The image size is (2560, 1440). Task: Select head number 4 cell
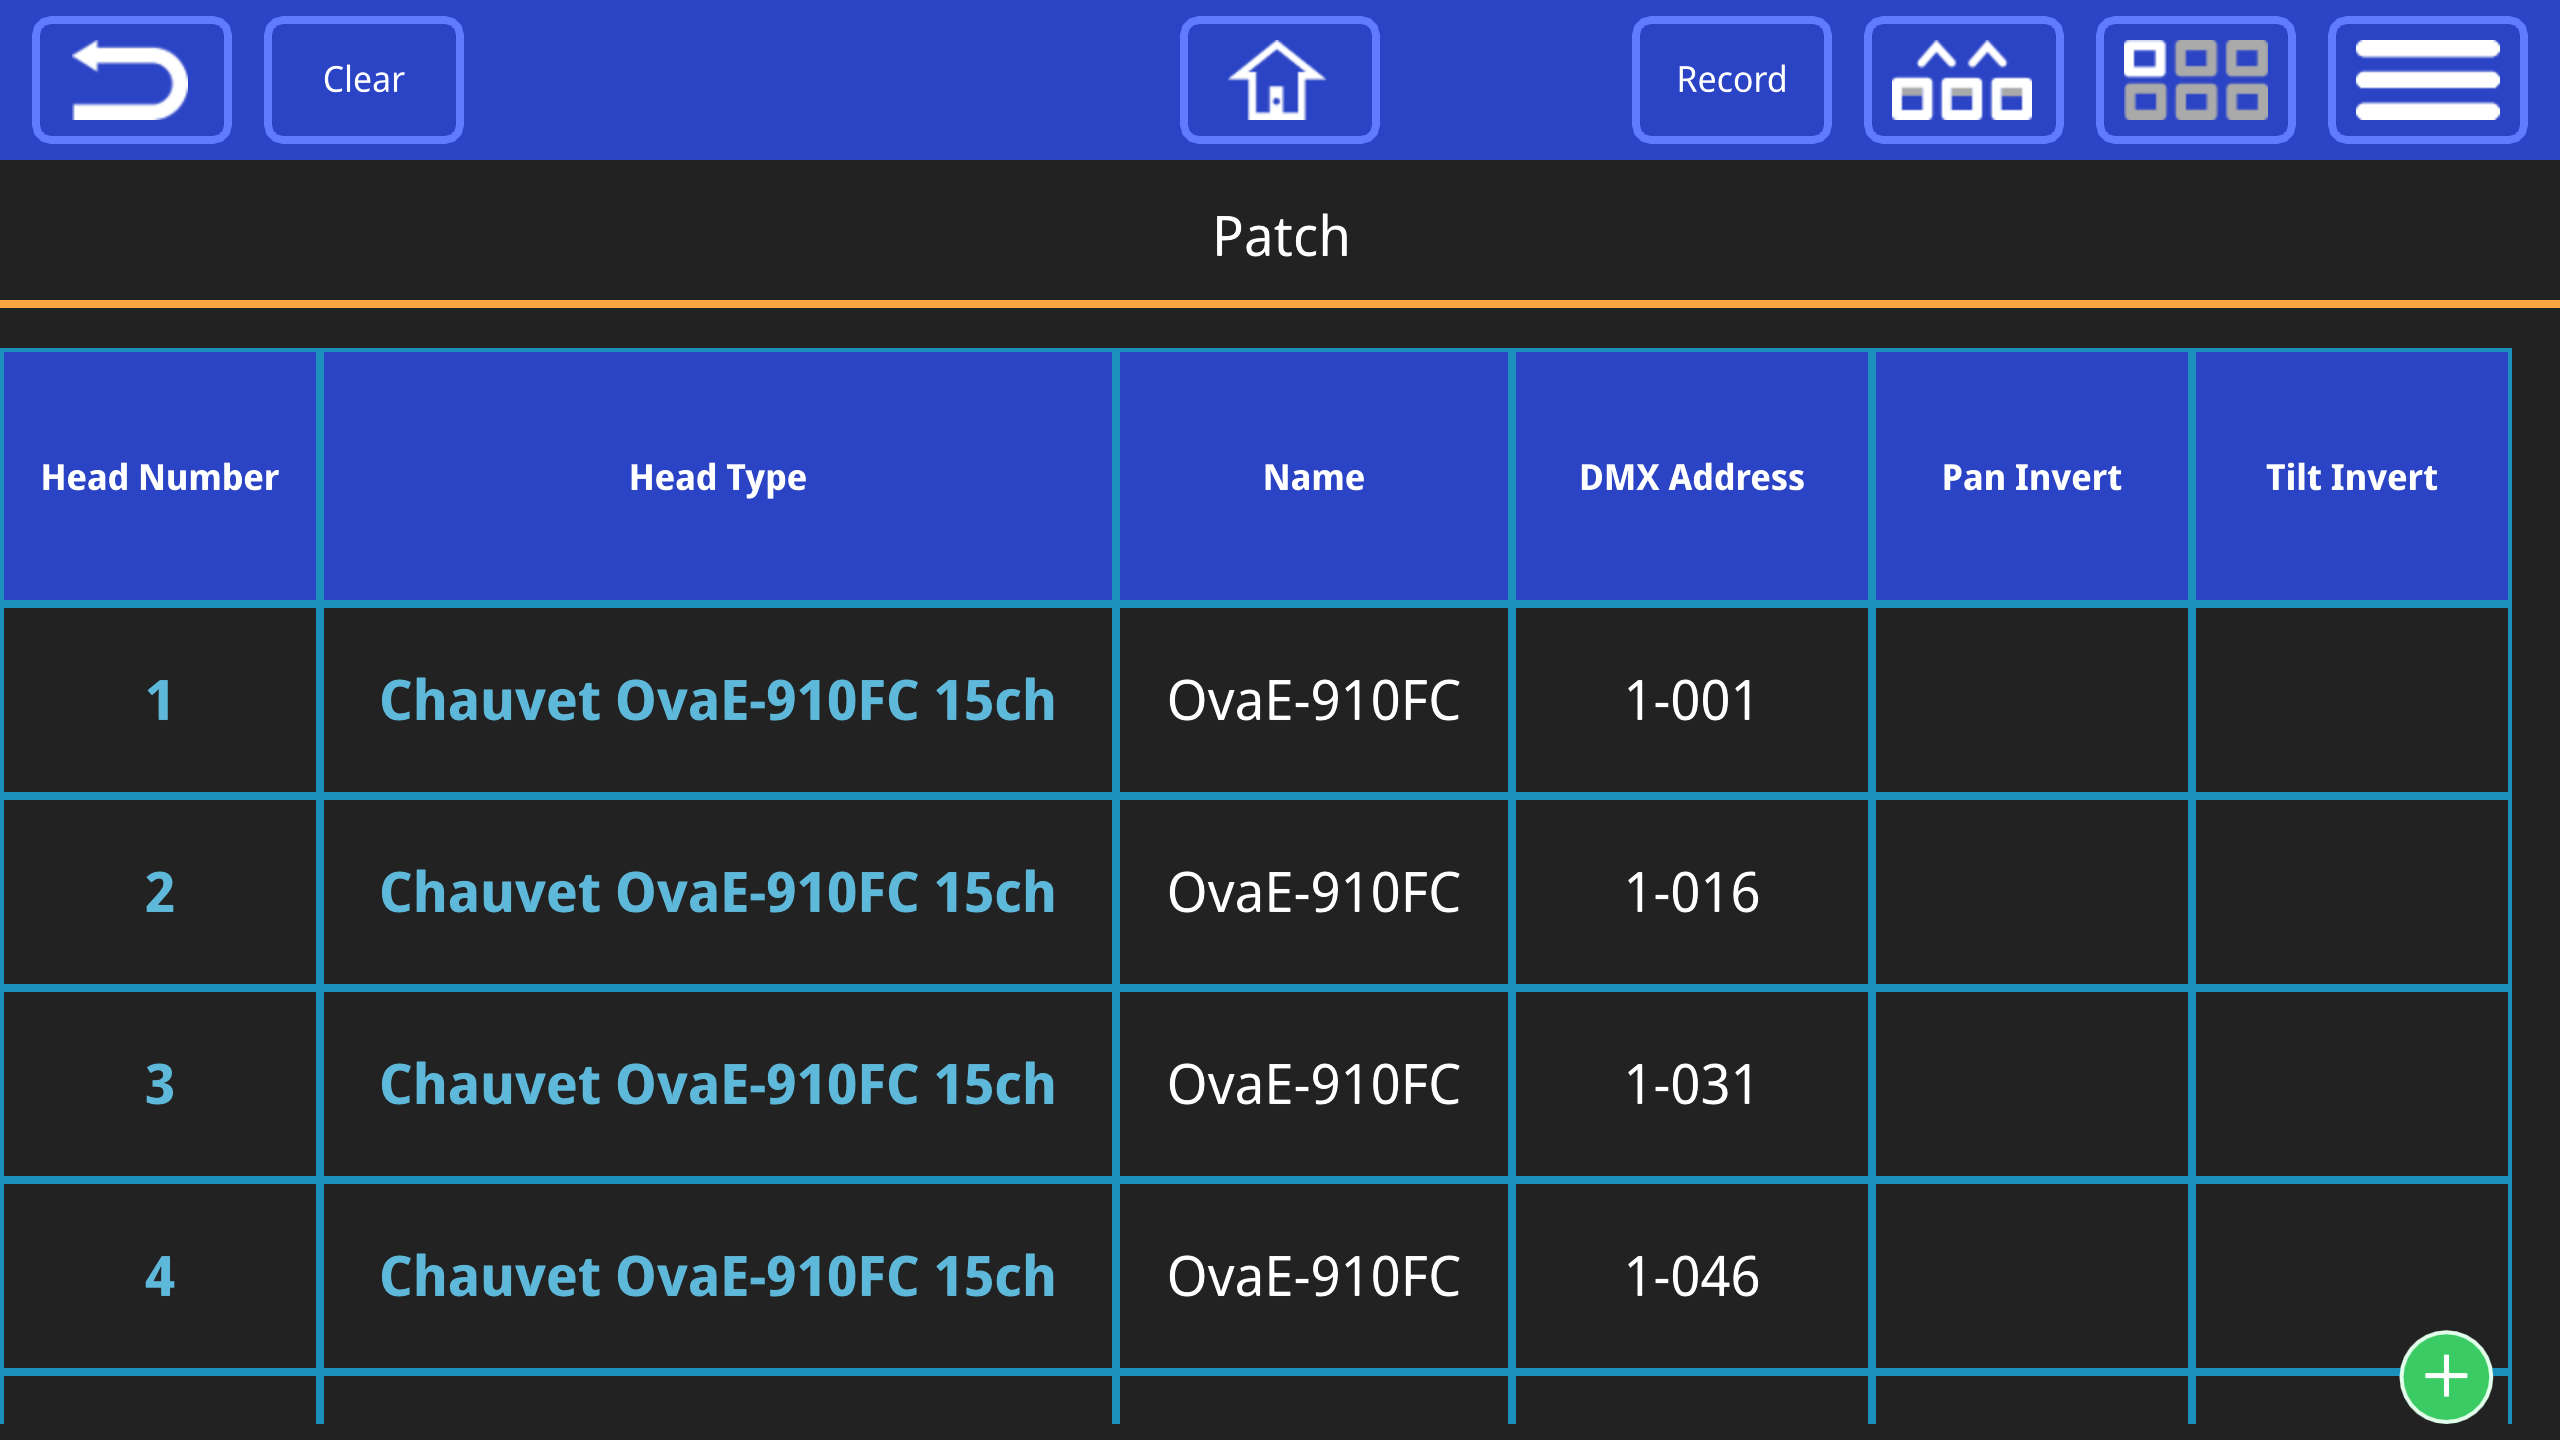pyautogui.click(x=160, y=1276)
